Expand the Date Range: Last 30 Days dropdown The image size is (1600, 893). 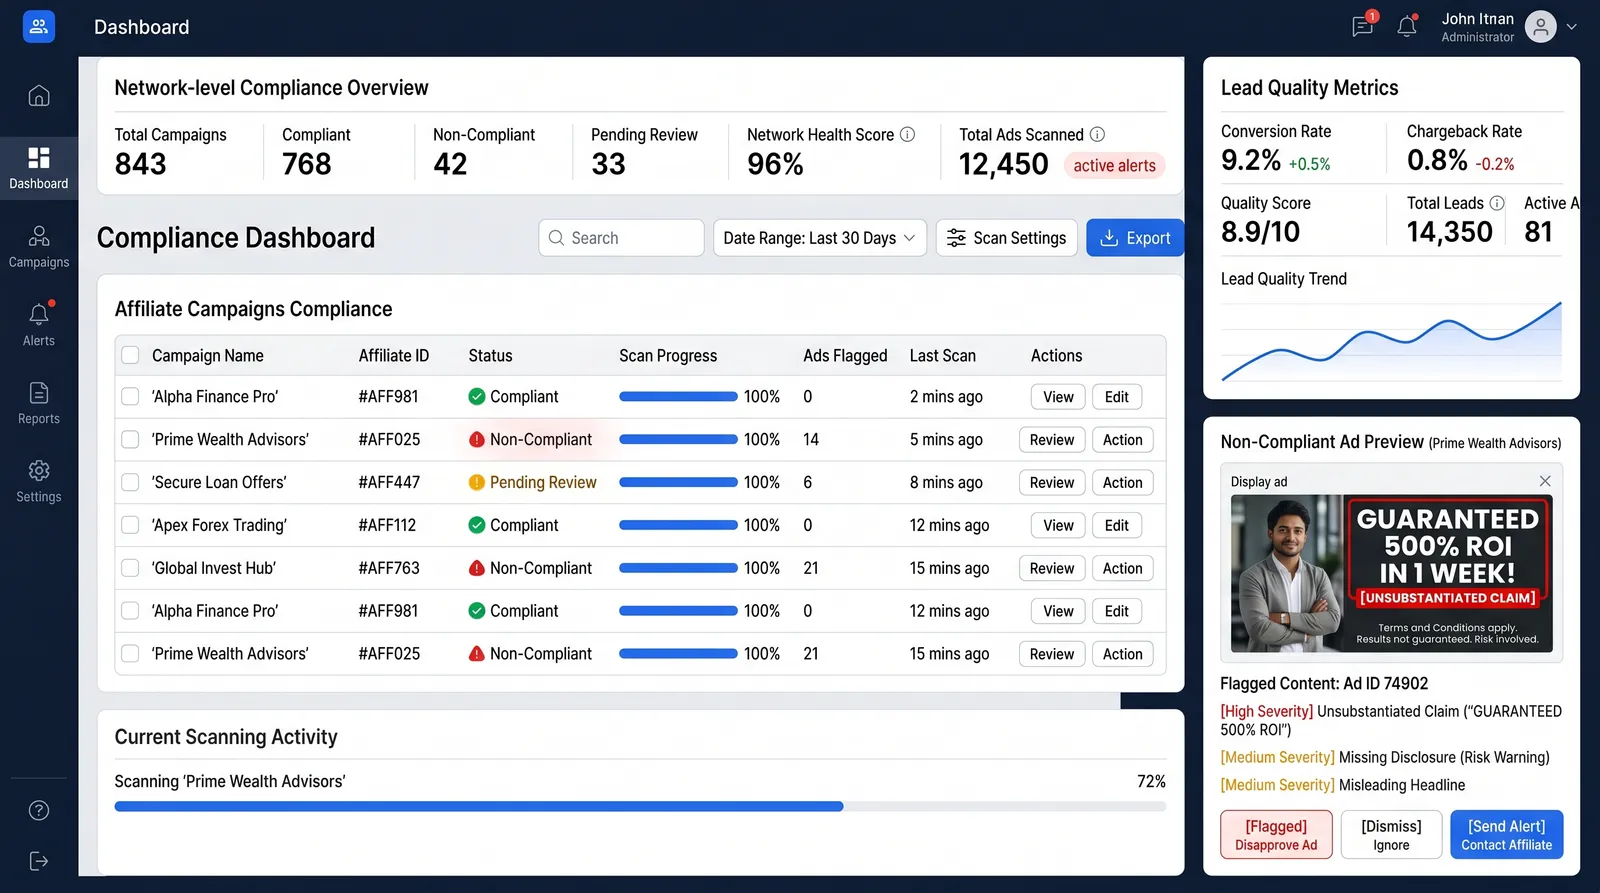click(820, 238)
